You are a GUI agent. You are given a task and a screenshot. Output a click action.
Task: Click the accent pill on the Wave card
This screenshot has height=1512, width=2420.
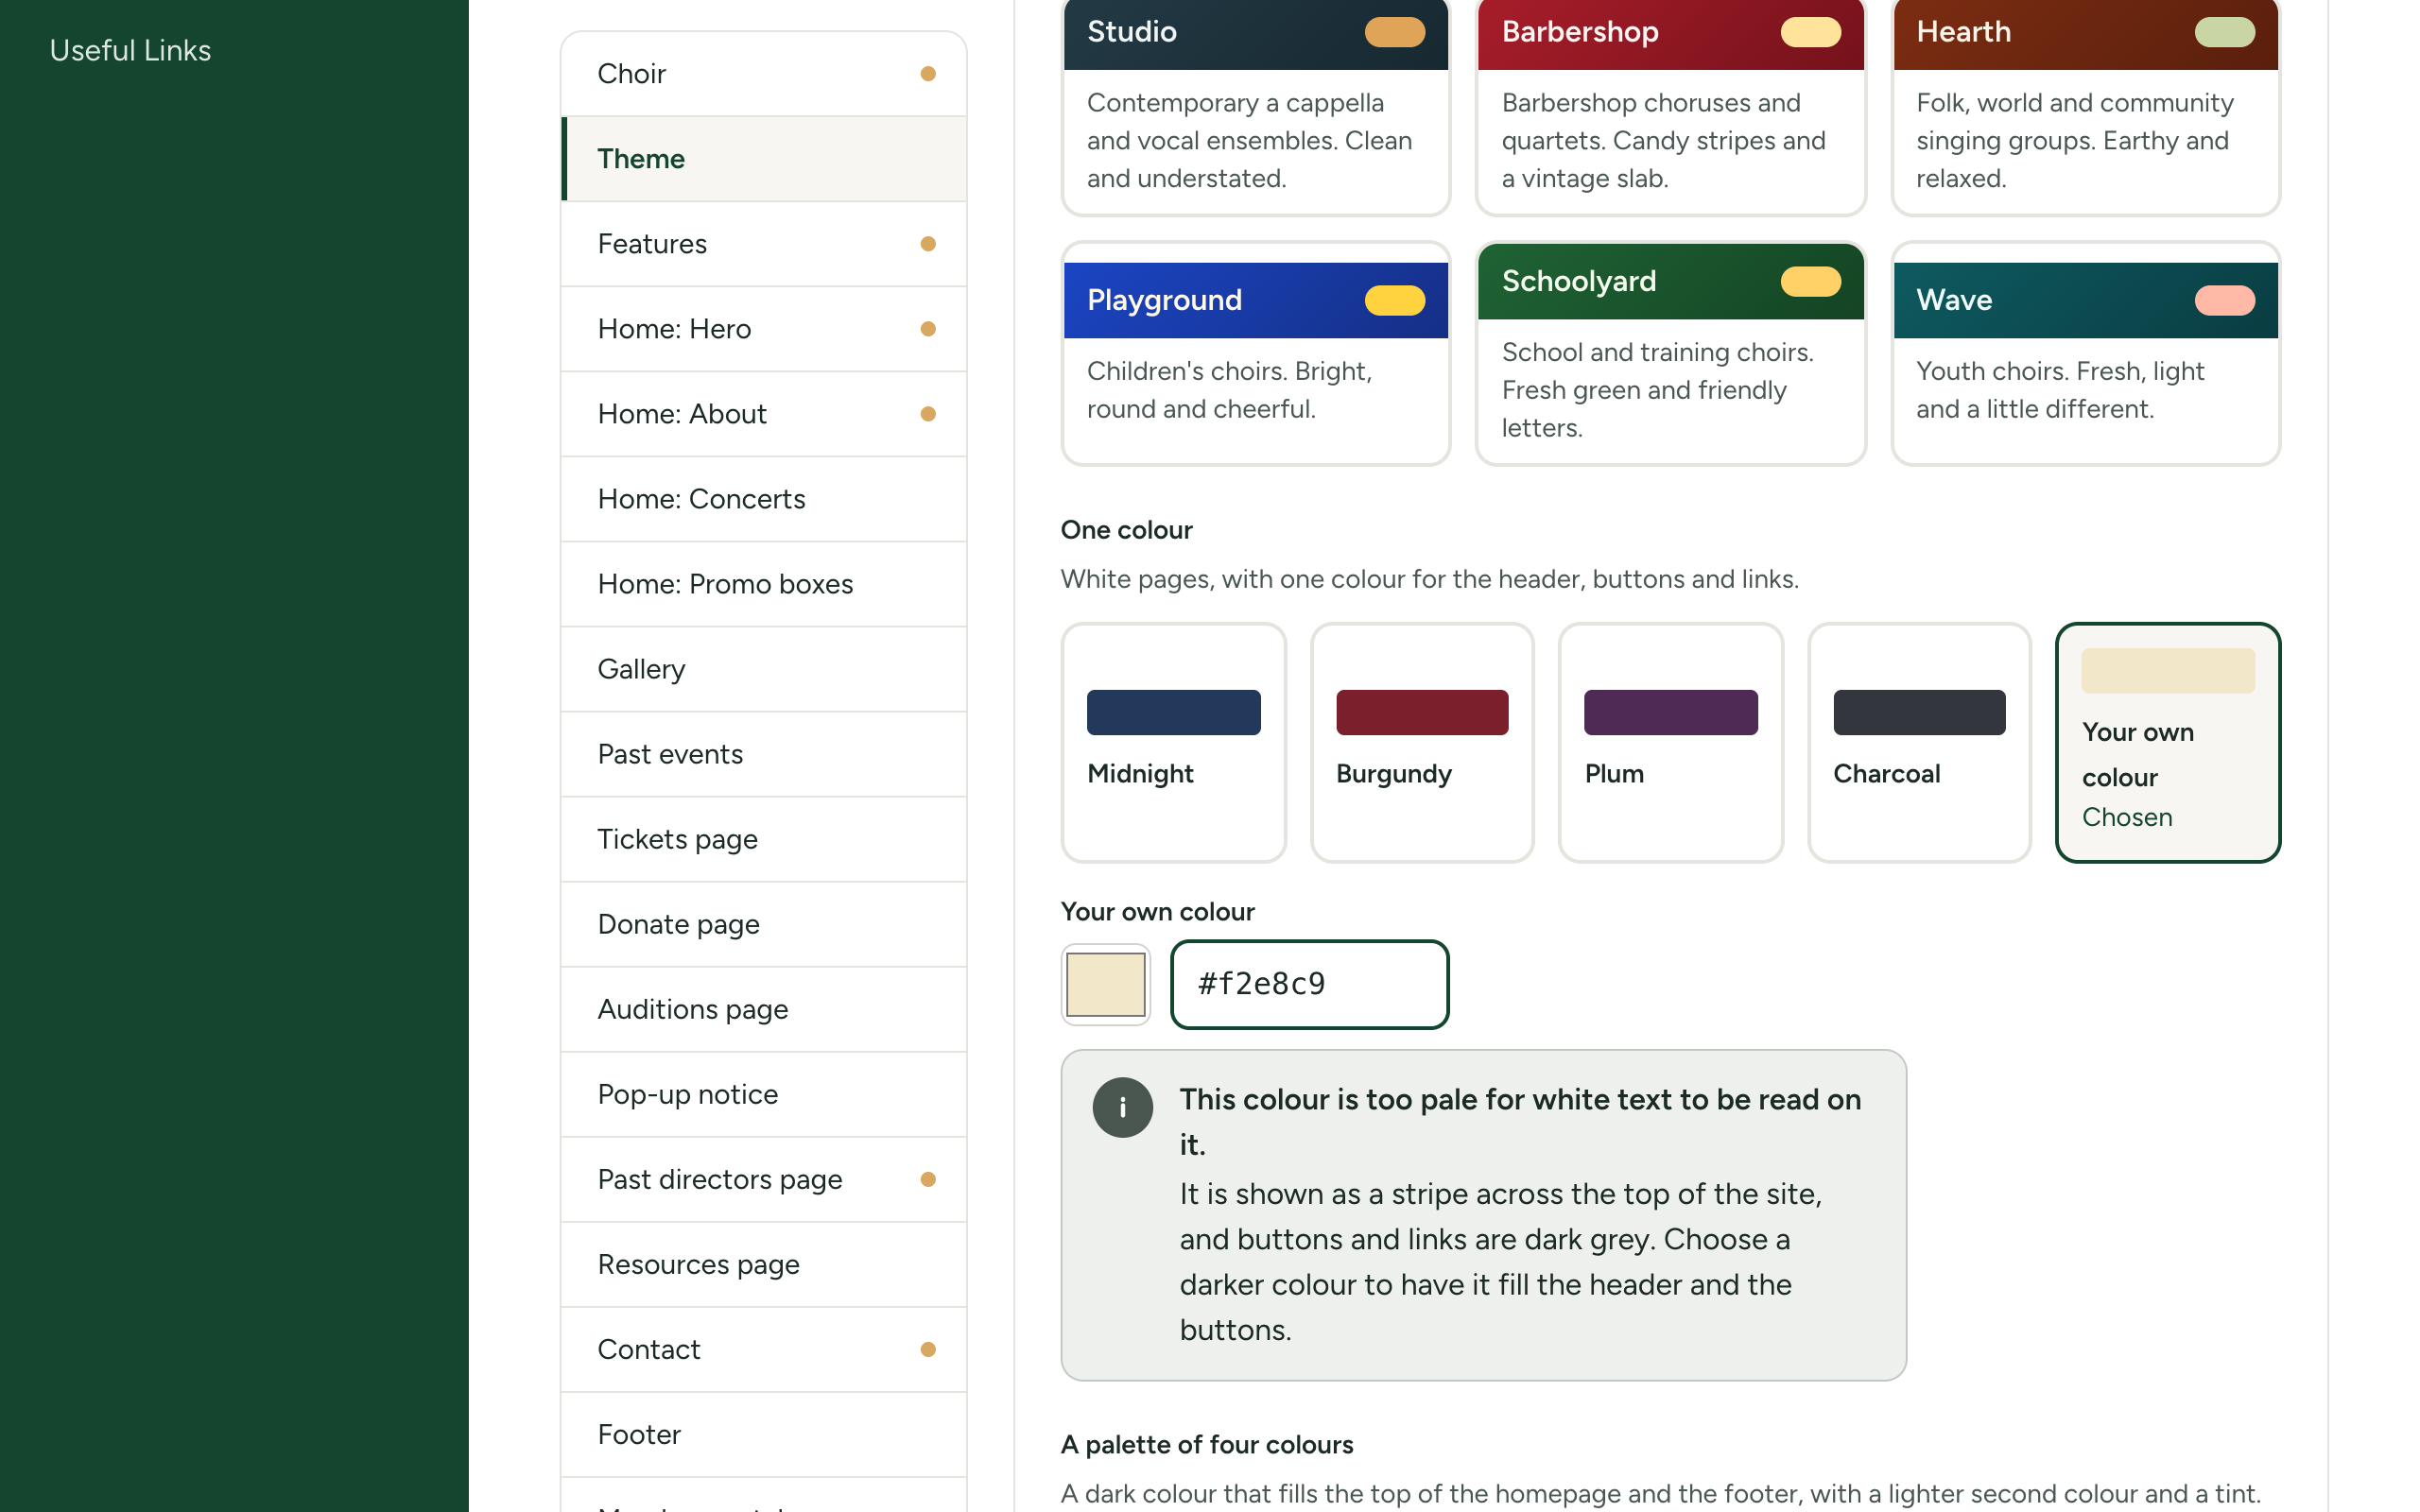pos(2225,300)
